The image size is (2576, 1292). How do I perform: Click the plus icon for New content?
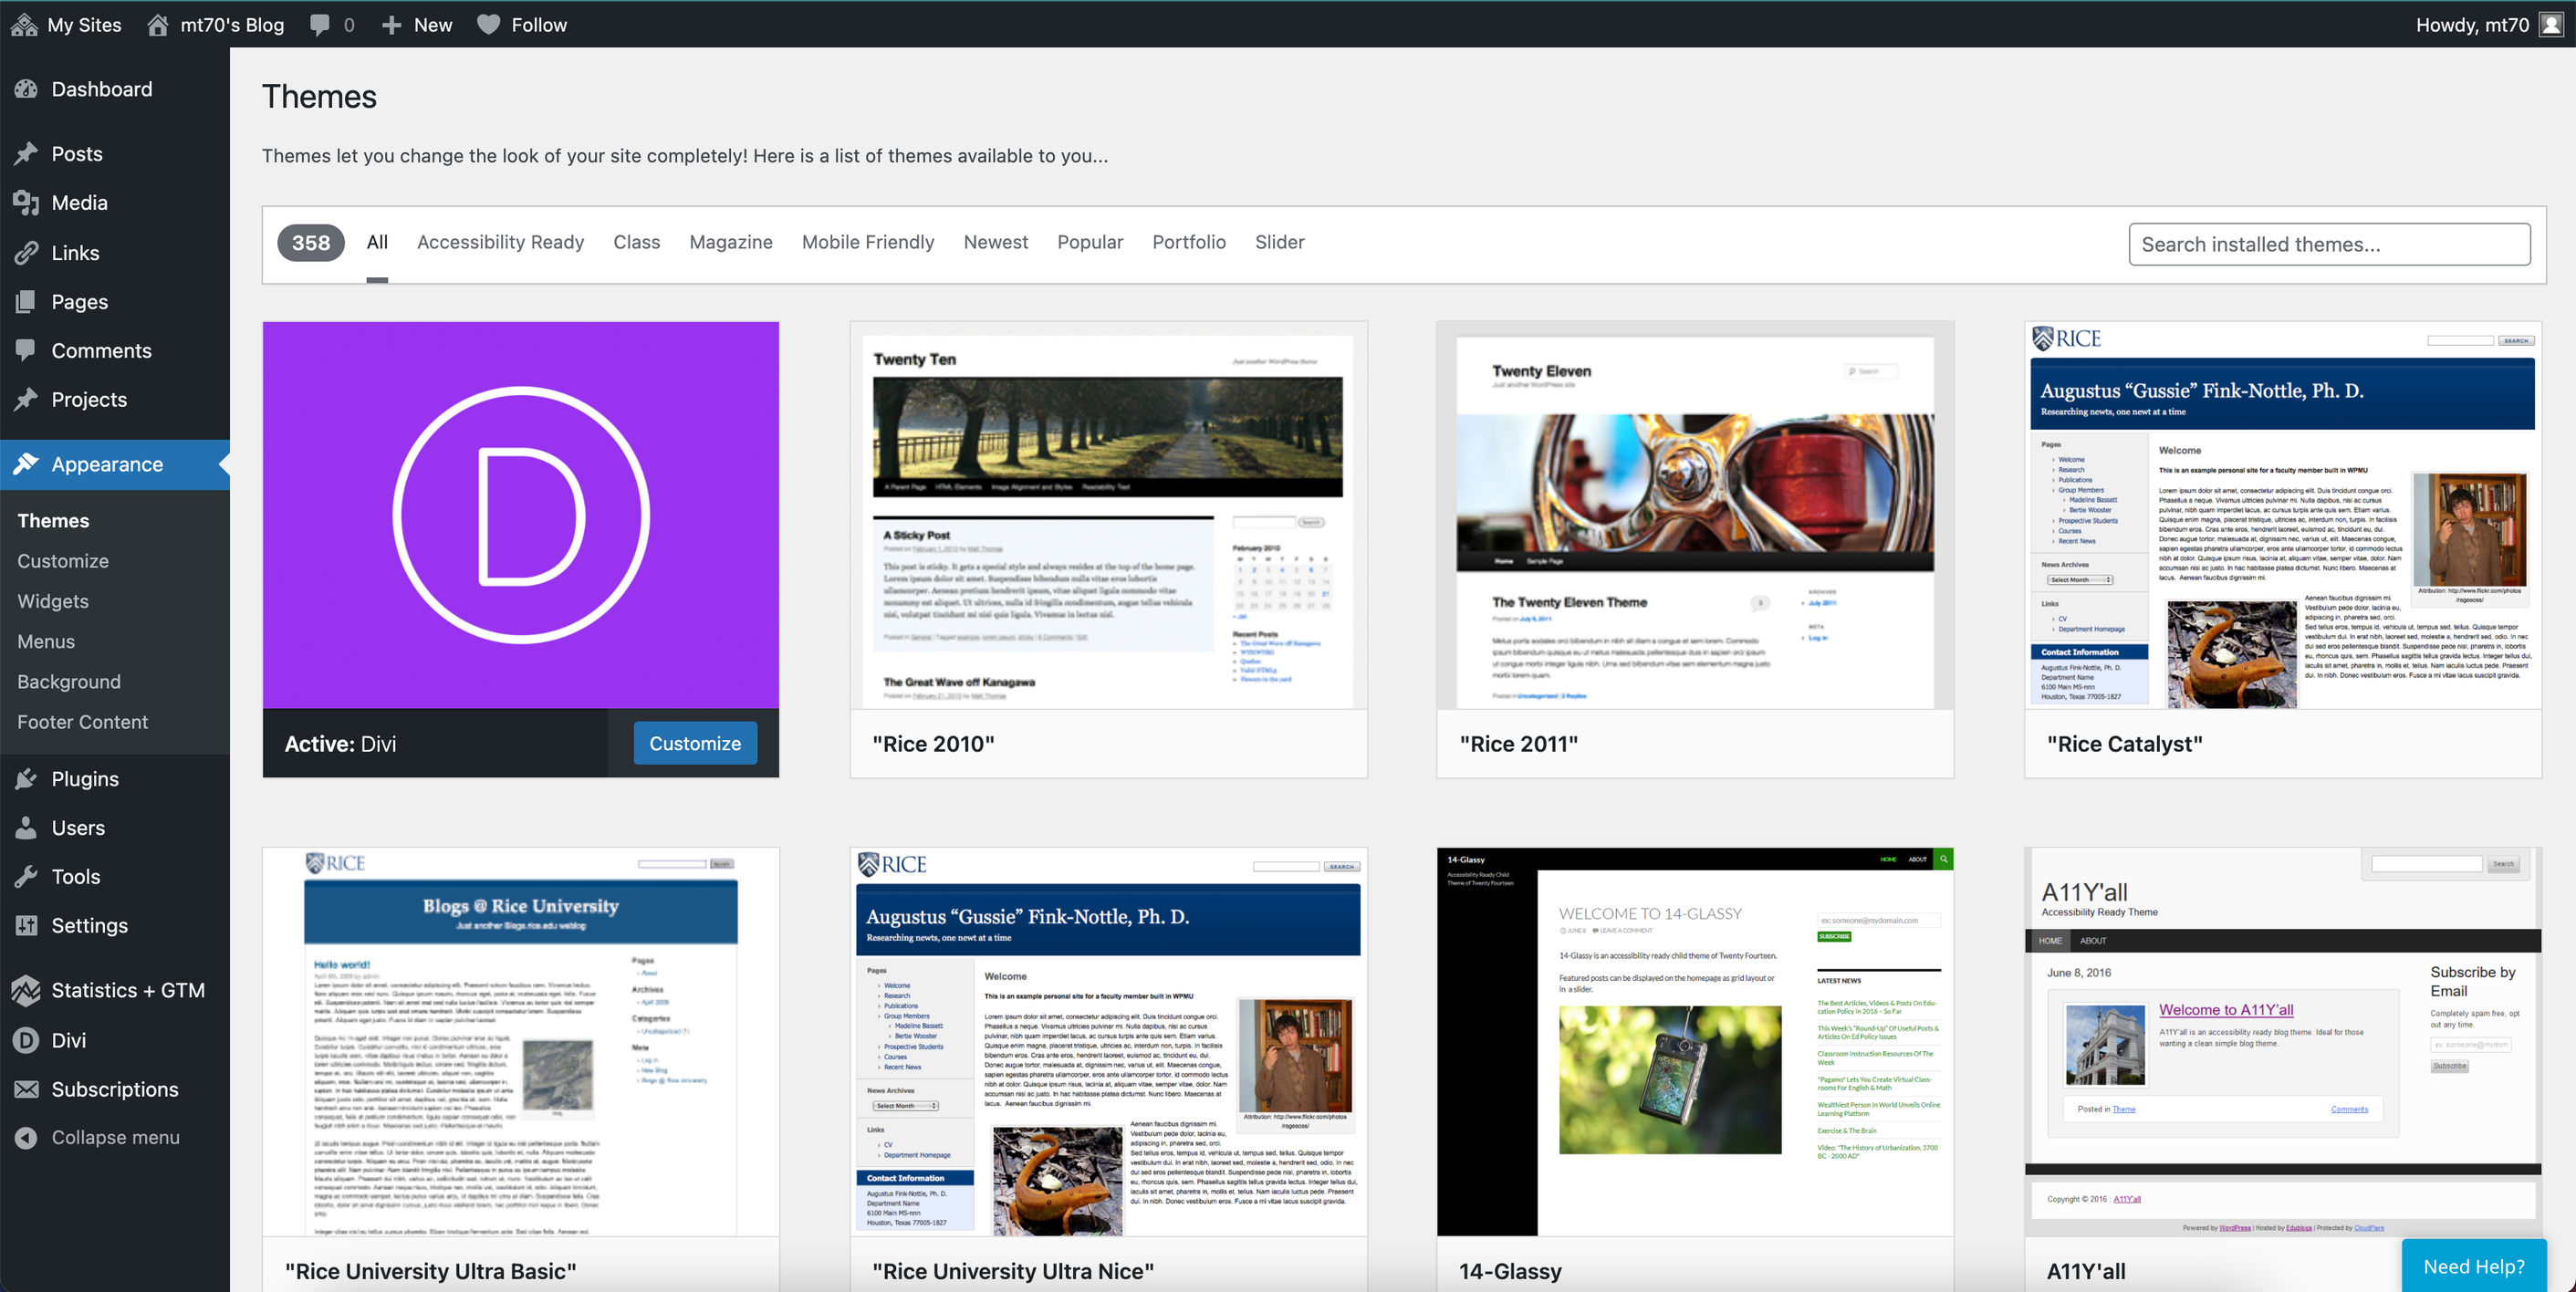click(x=391, y=25)
